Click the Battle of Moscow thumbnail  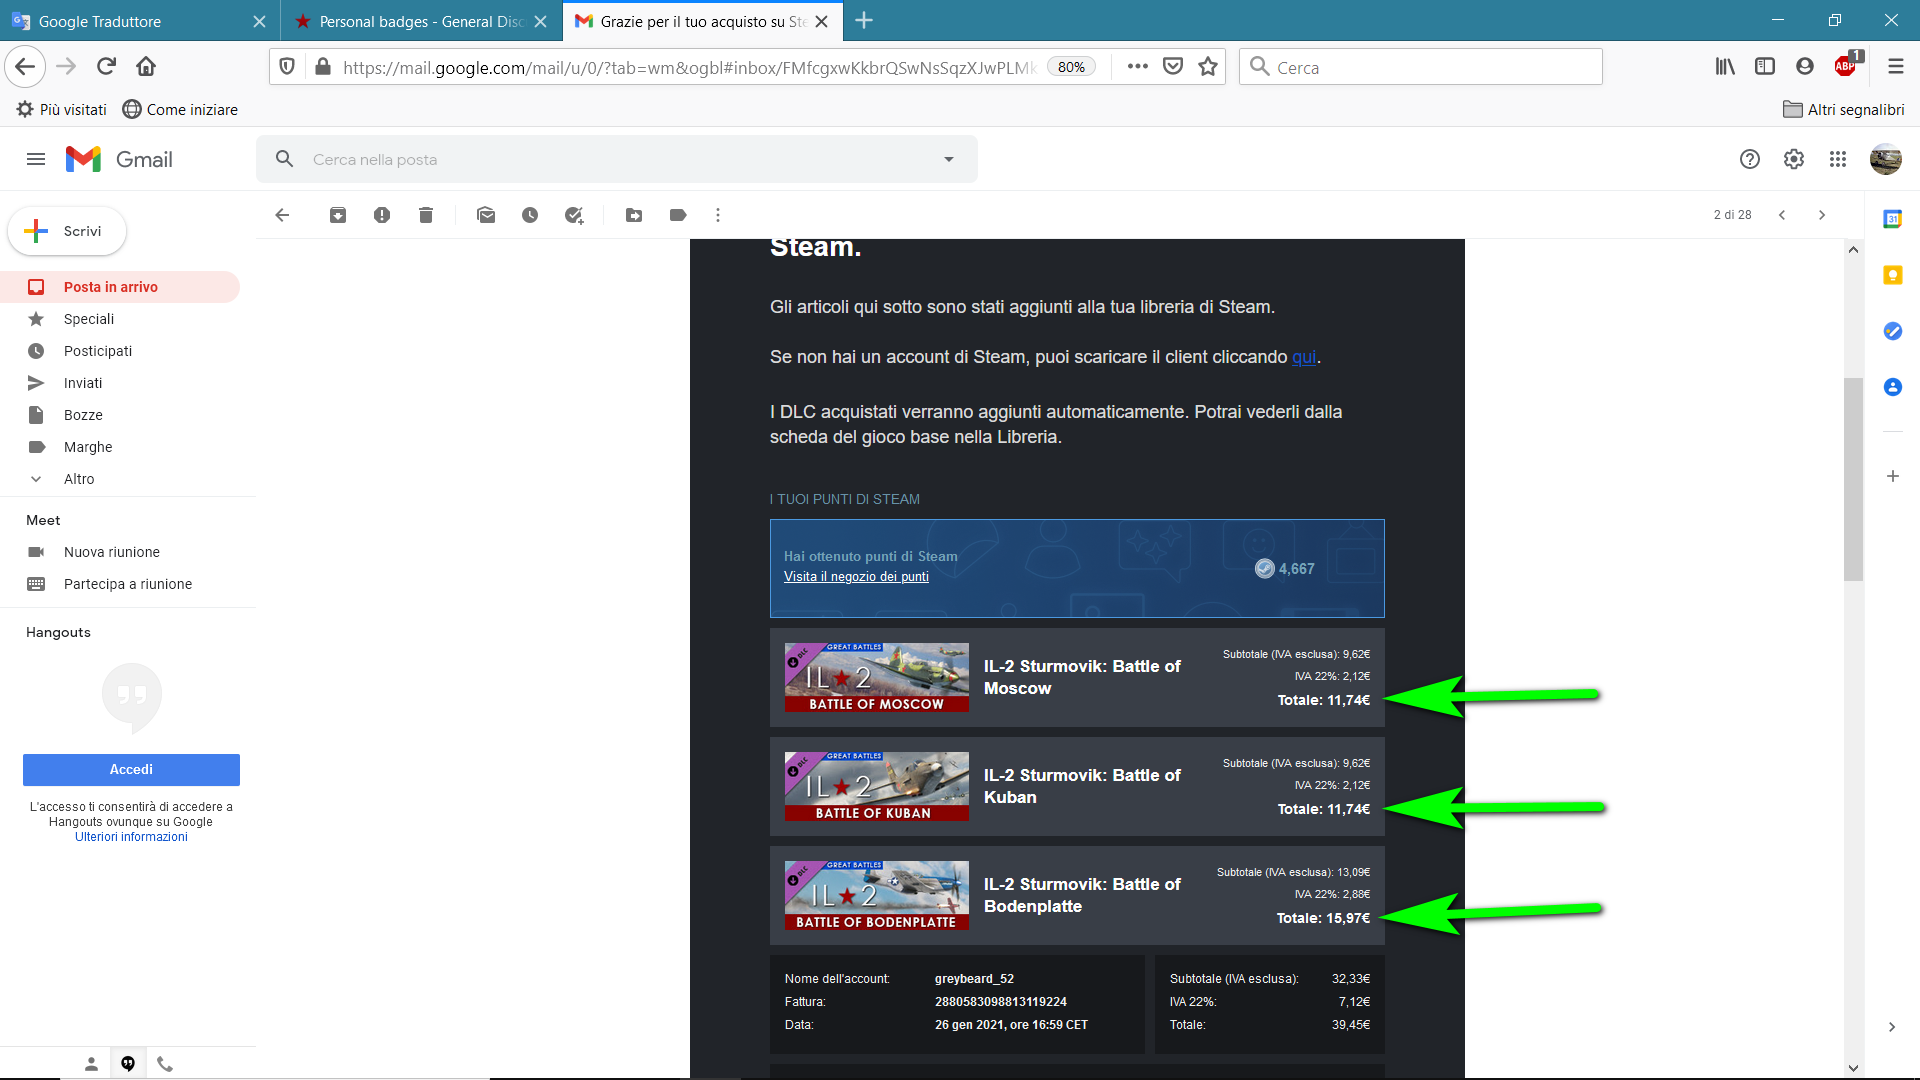876,677
